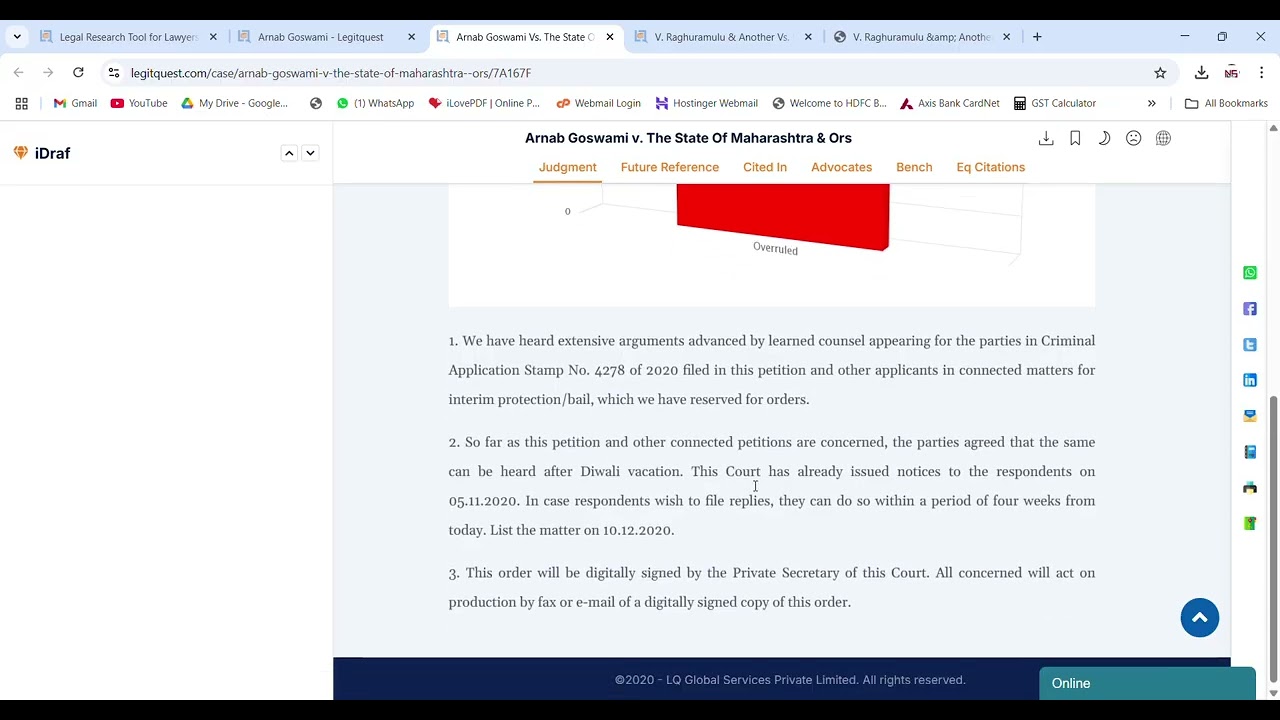Viewport: 1280px width, 720px height.
Task: Go forward to the next page
Action: (x=48, y=73)
